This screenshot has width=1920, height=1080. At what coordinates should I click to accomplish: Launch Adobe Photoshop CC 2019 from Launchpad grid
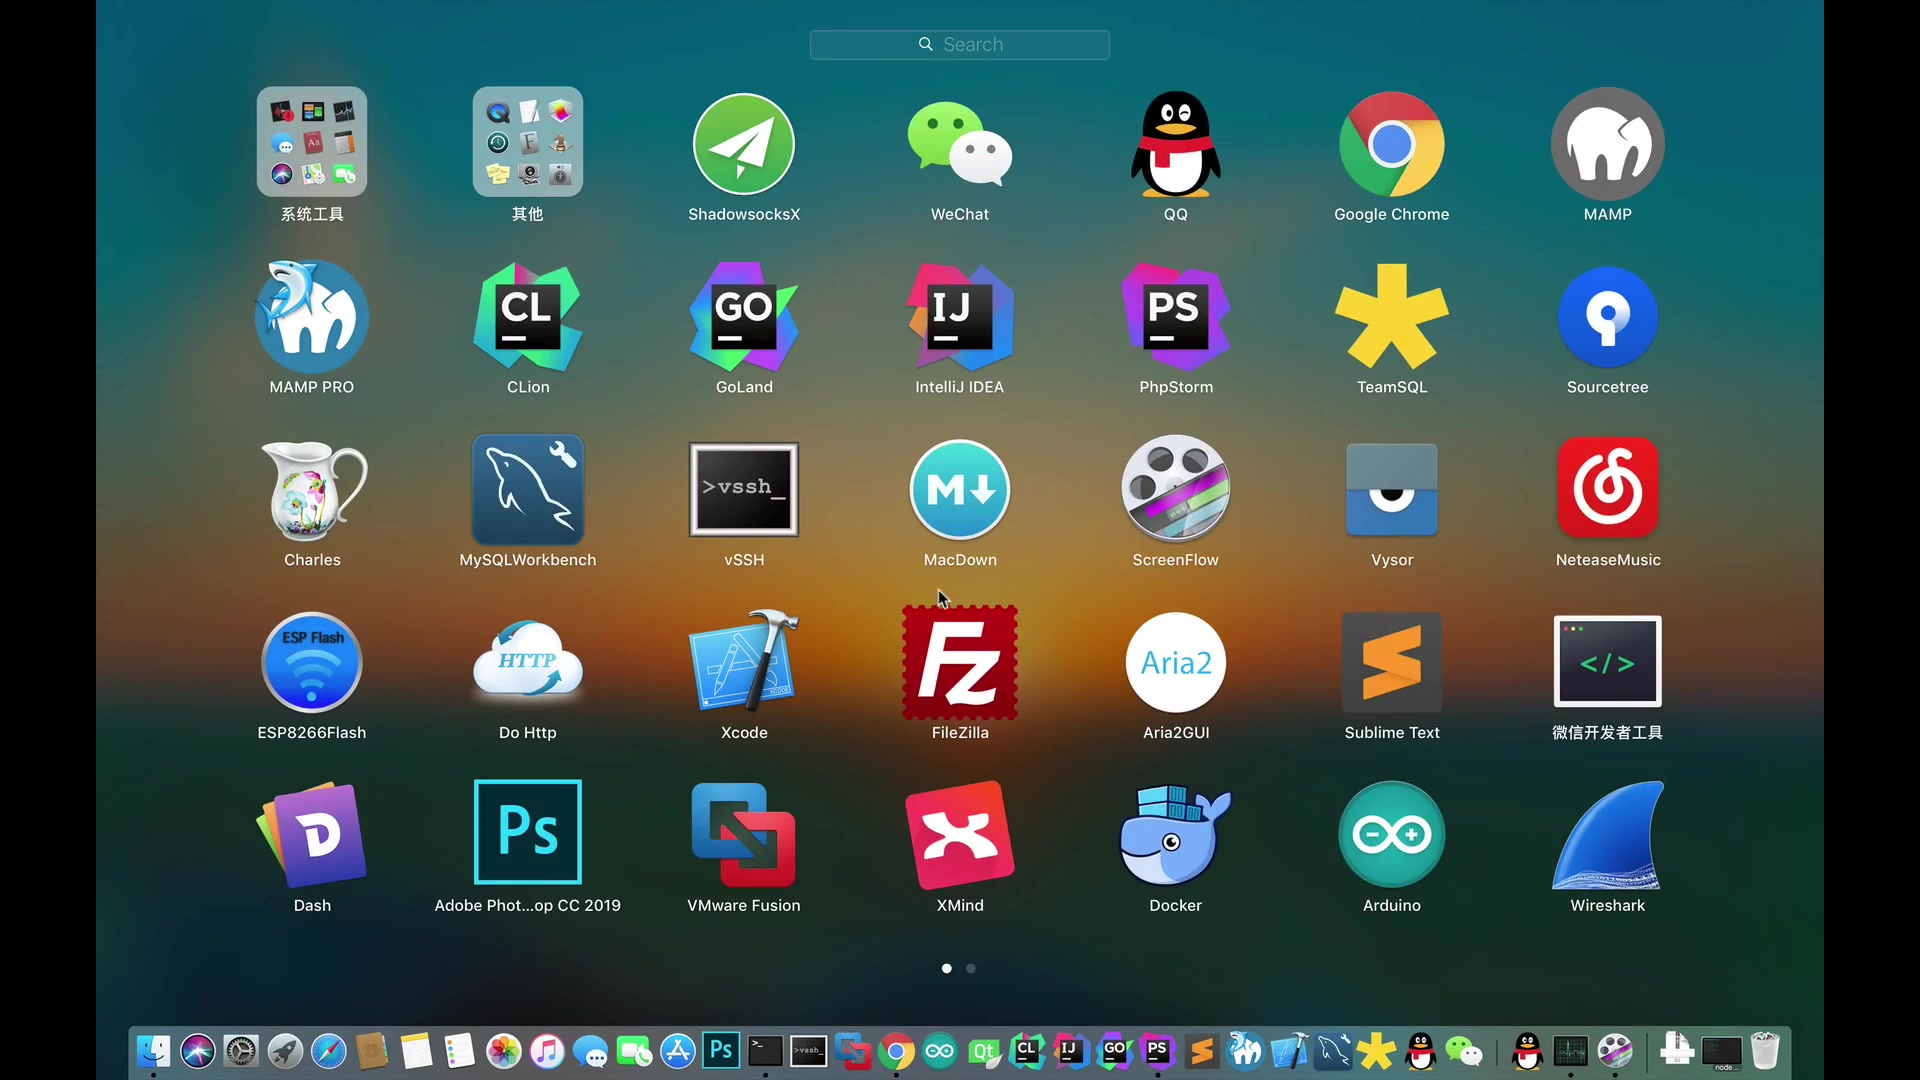528,832
